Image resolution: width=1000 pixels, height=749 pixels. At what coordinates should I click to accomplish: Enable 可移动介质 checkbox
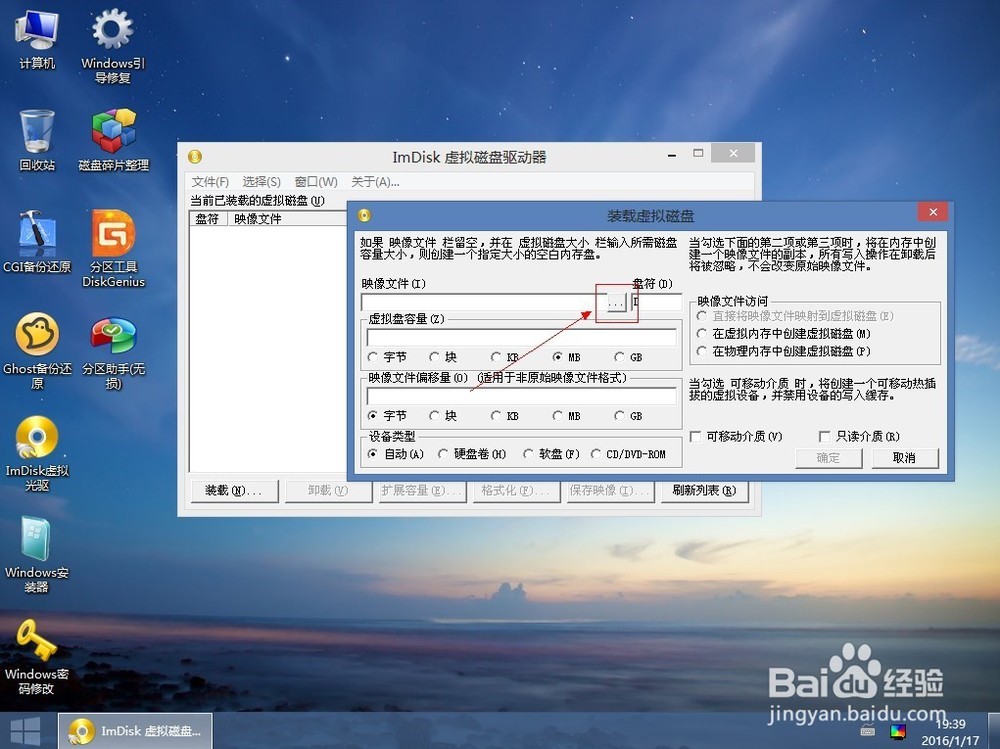click(696, 437)
